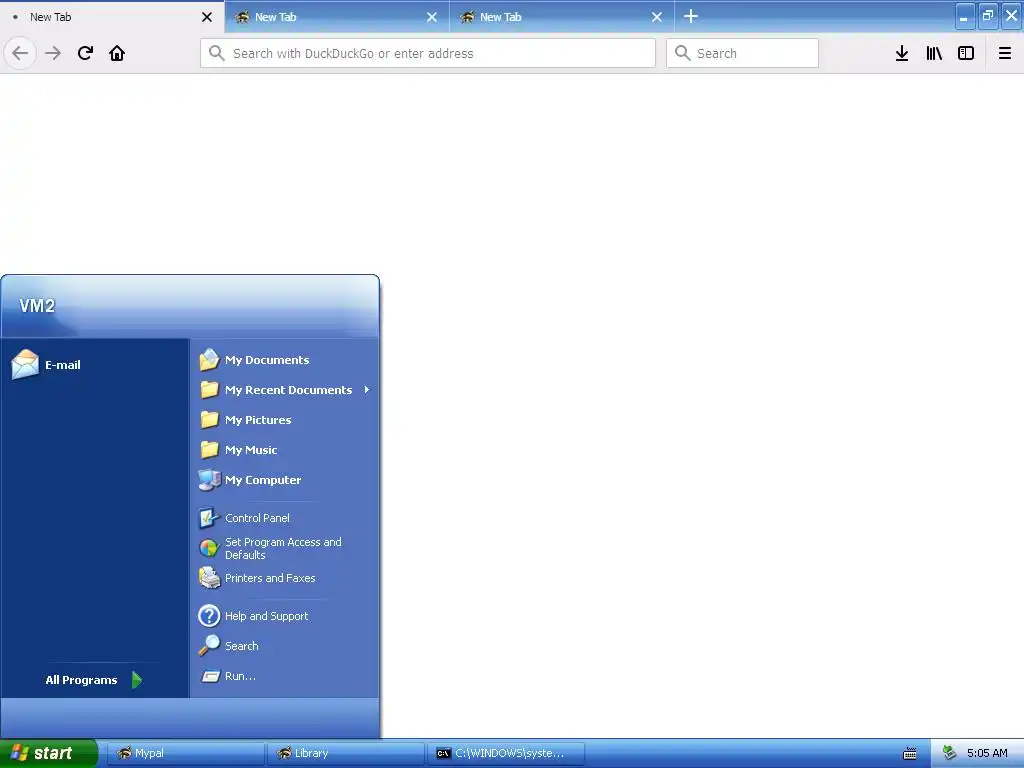Show sidebars via the sidebar icon

pos(966,53)
